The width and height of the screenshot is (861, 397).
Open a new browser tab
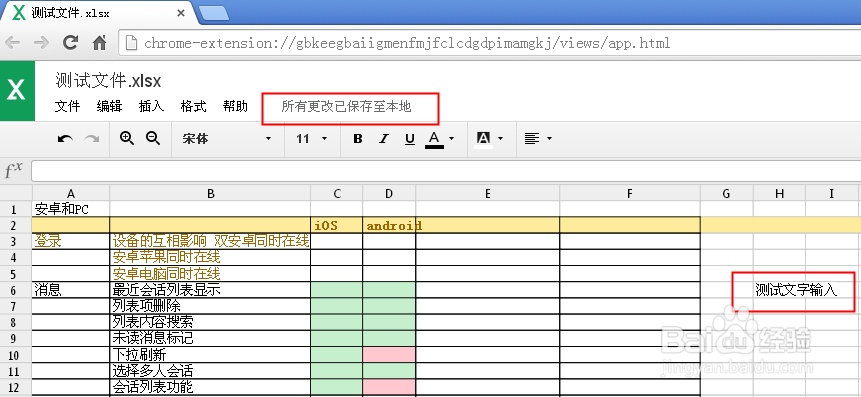point(214,13)
